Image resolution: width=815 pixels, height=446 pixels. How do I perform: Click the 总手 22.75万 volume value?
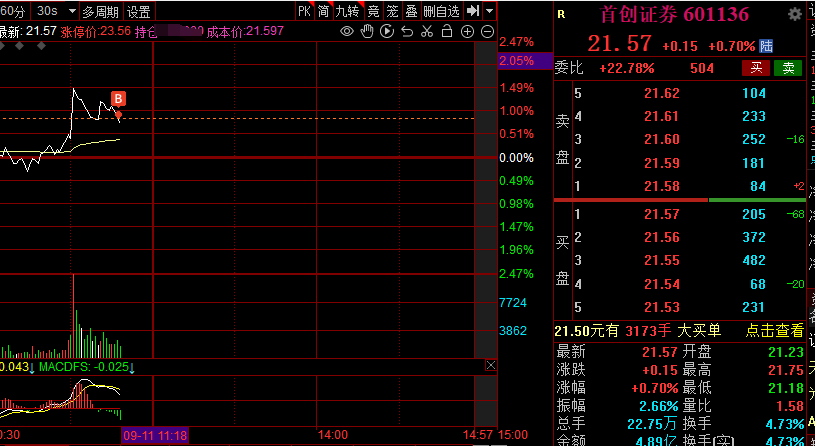tap(652, 423)
